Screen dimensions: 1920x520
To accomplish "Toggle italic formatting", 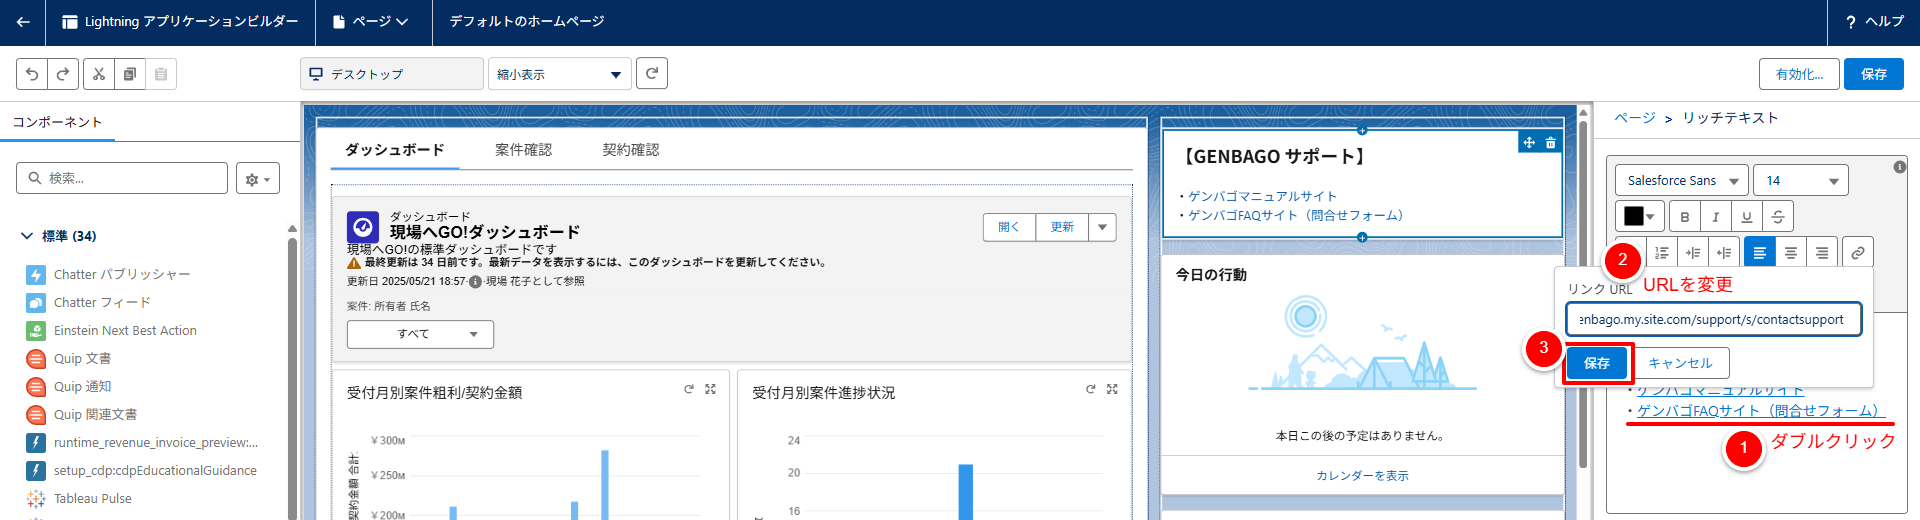I will point(1716,216).
